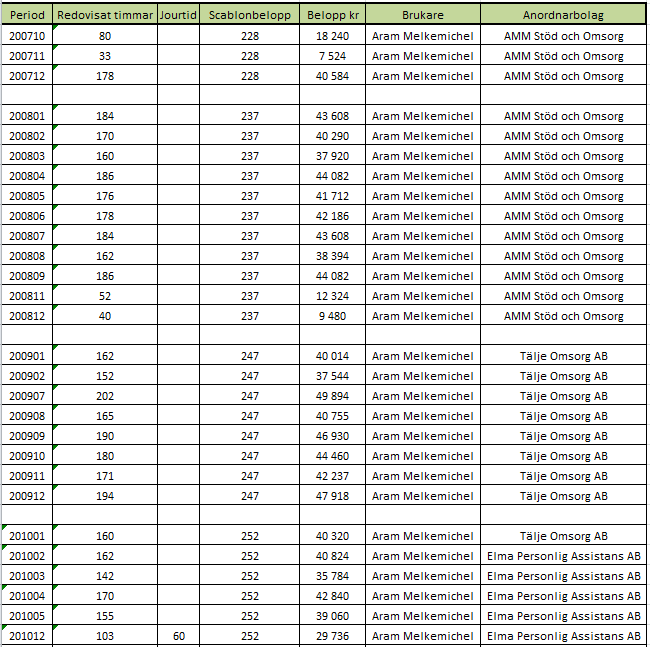
Task: Select Scablonbelopp 237 in row 200806
Action: pos(250,216)
